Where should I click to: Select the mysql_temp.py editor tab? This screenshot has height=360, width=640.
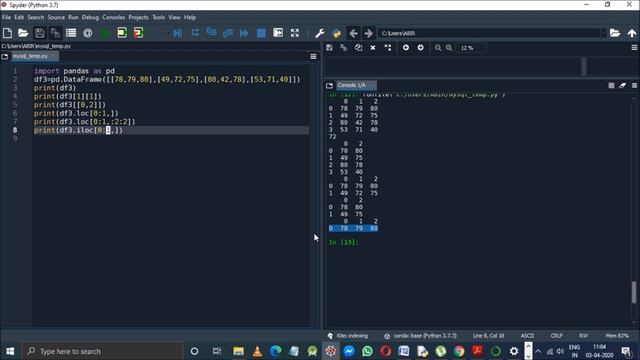35,56
